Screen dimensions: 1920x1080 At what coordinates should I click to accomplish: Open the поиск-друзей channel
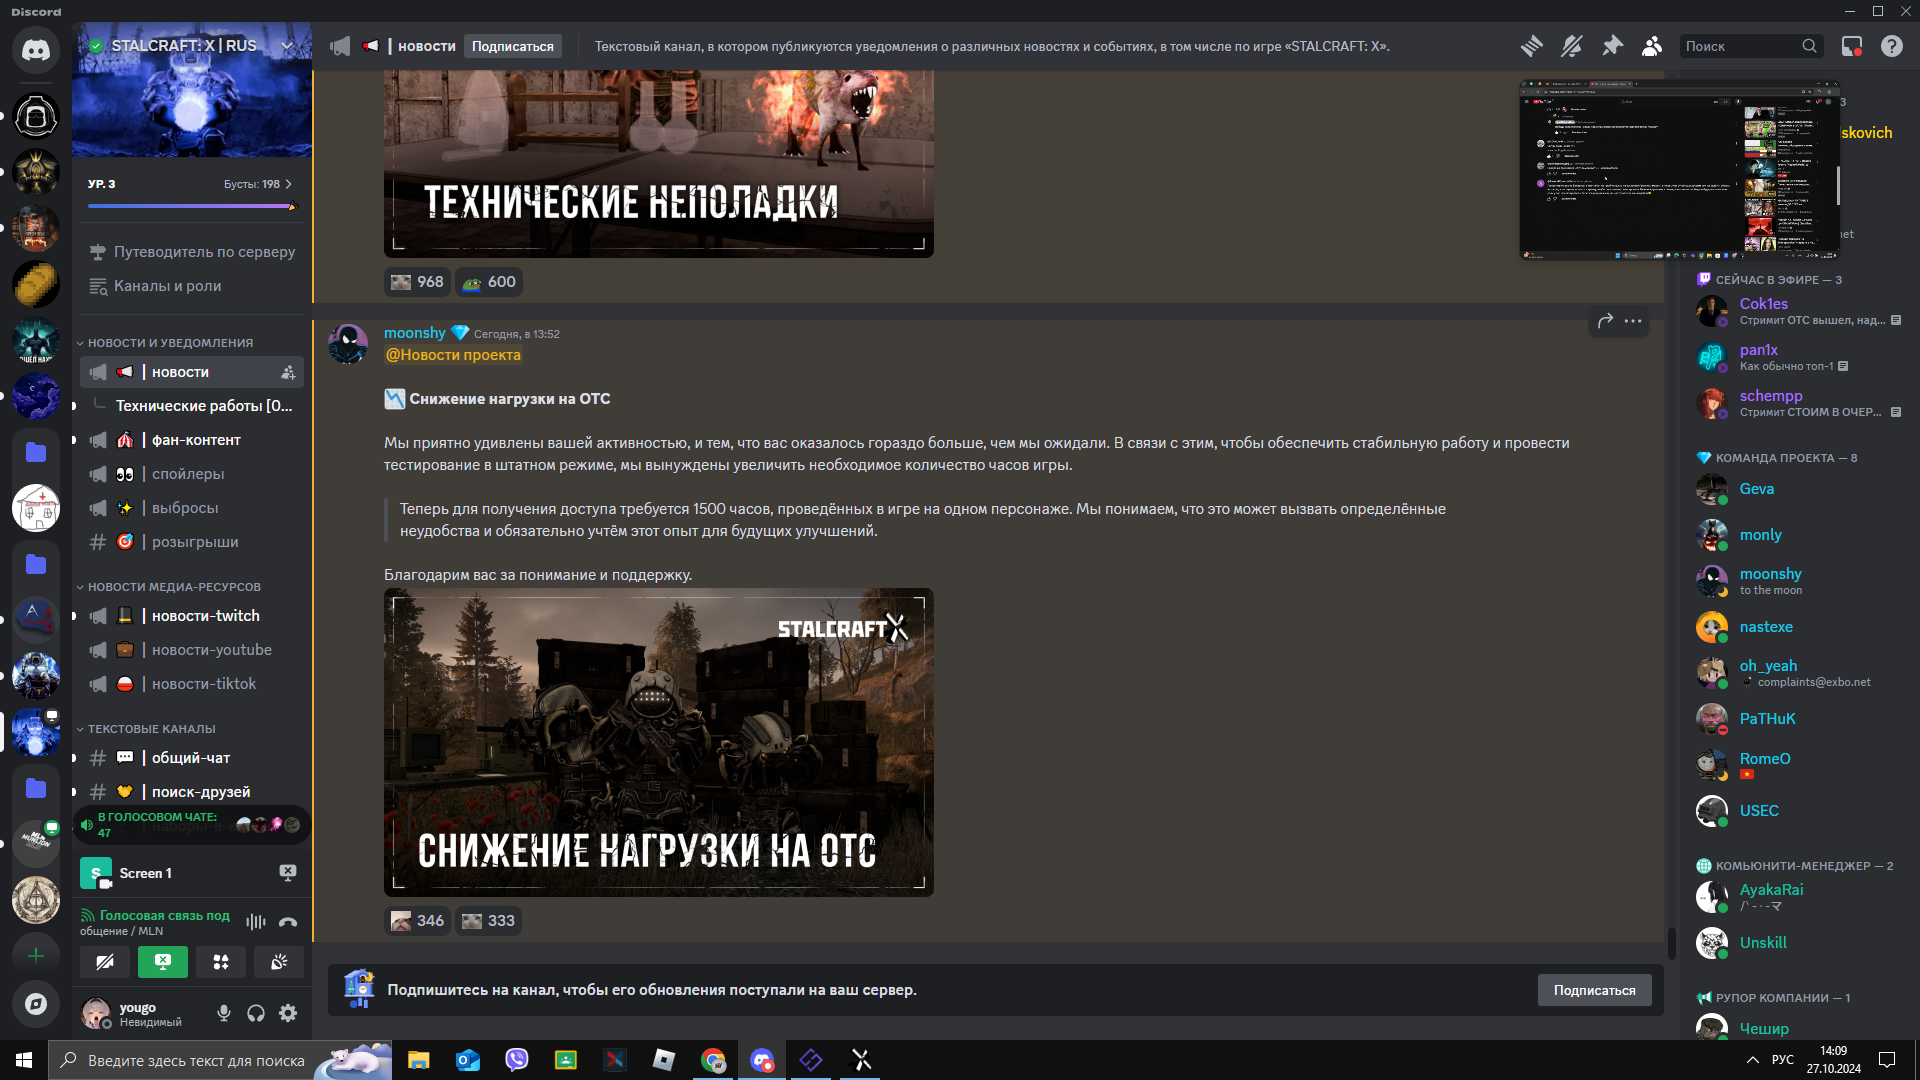click(192, 792)
